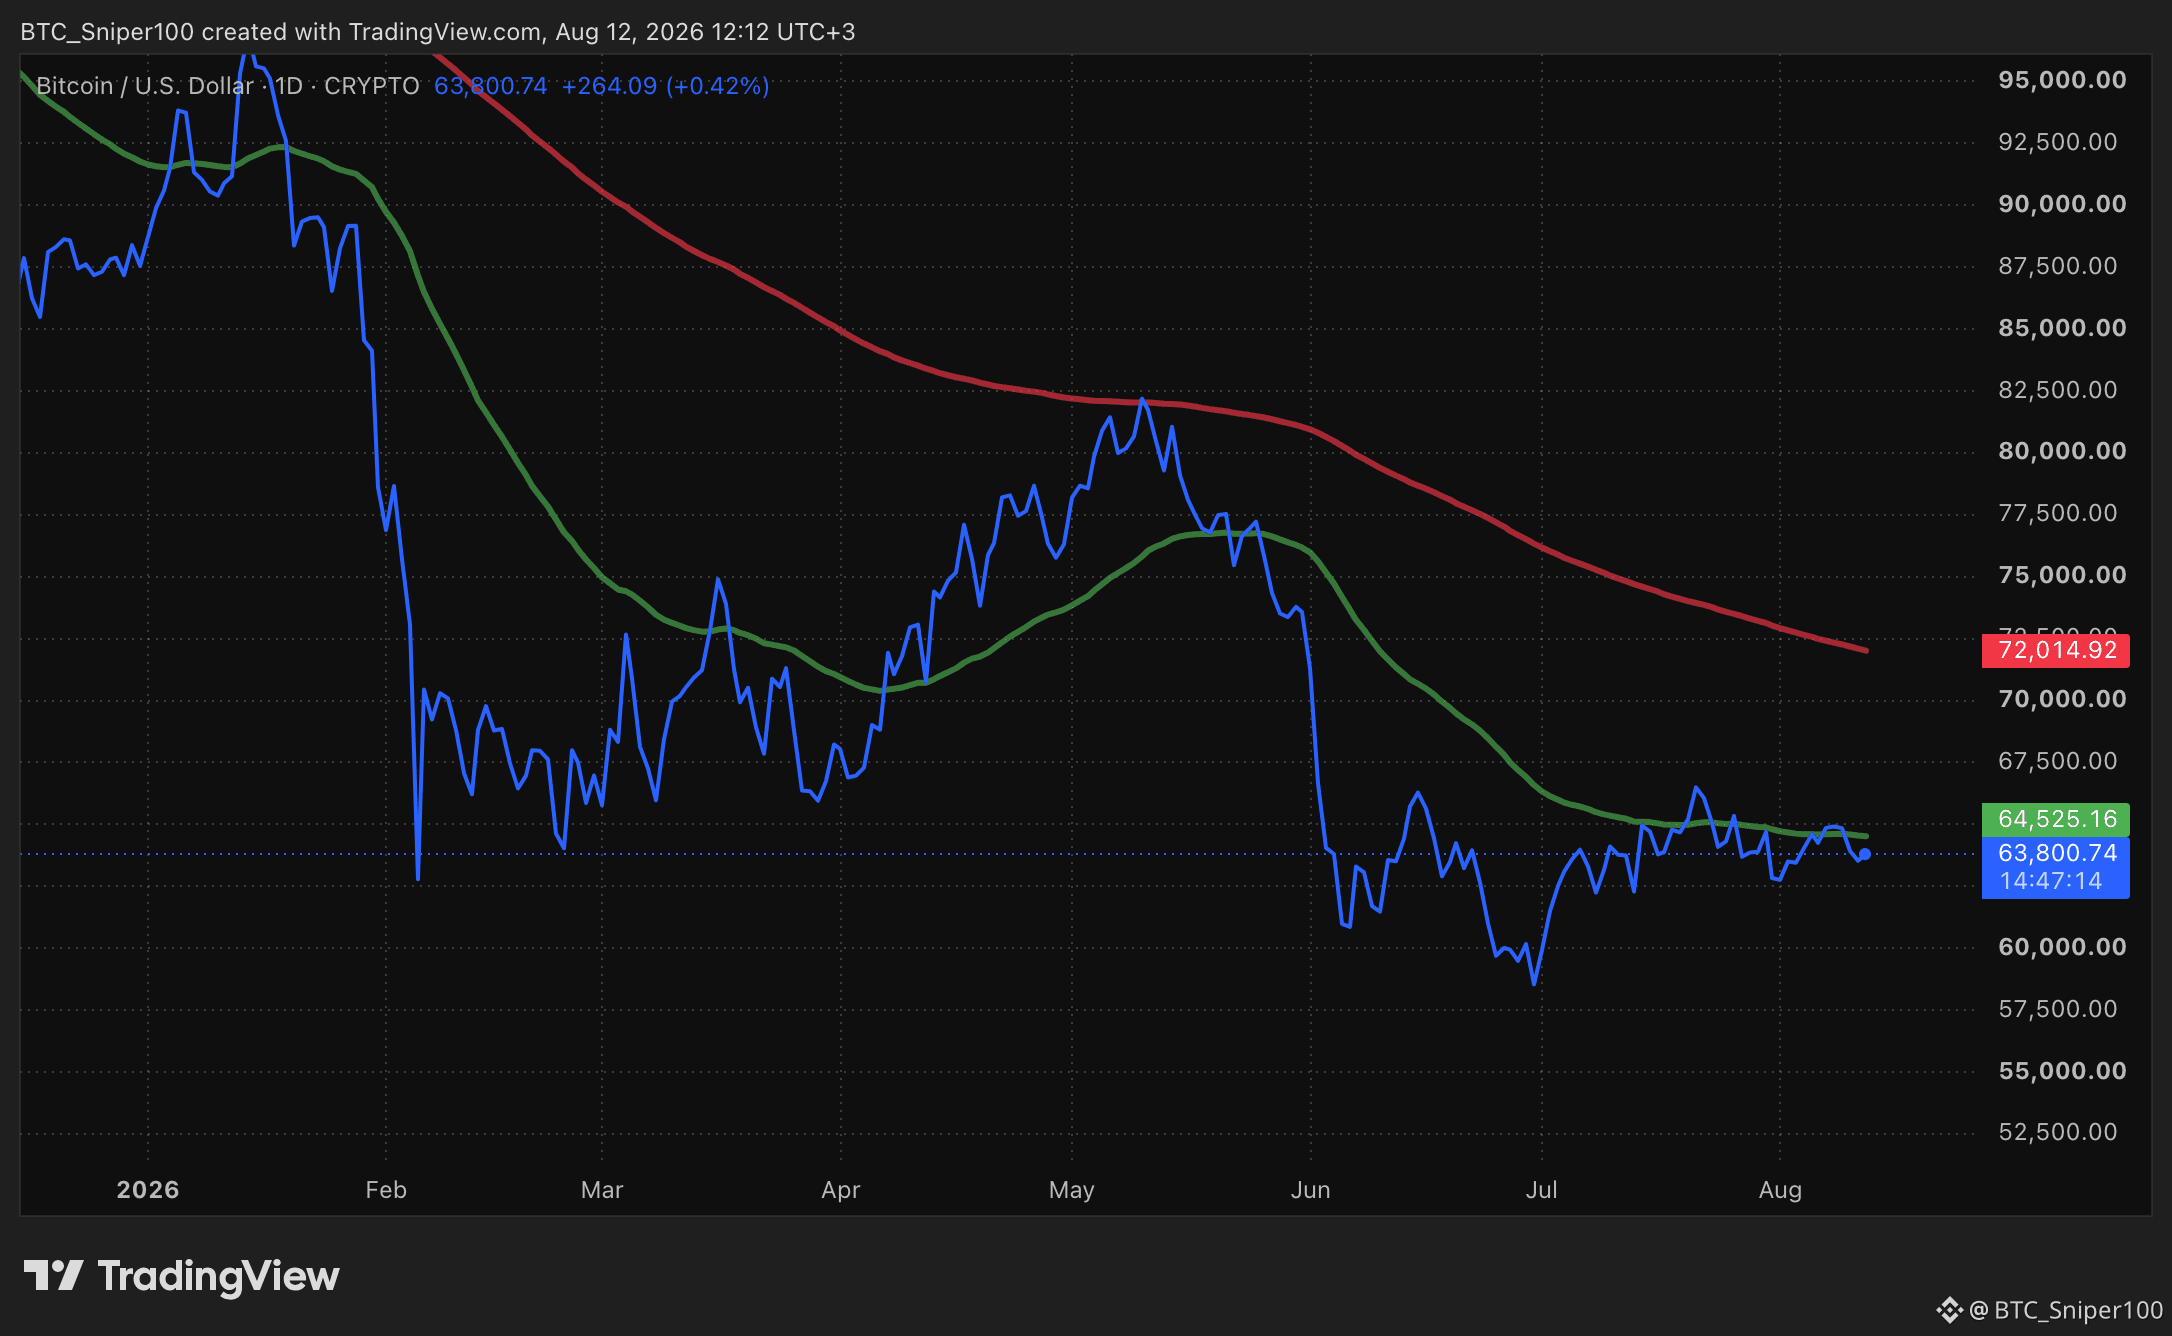
Task: Click the 57,500.00 price axis label
Action: point(2058,1009)
